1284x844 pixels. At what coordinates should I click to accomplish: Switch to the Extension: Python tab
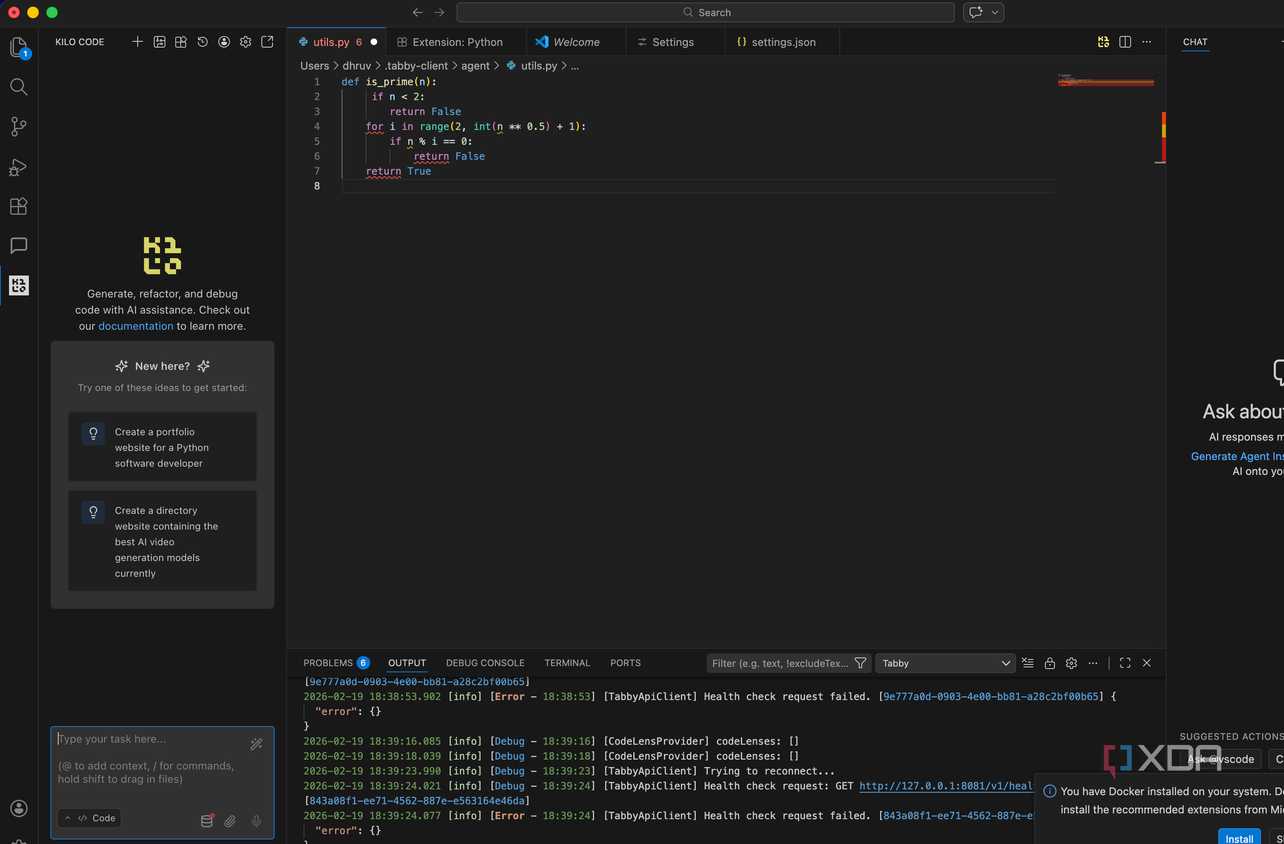457,42
